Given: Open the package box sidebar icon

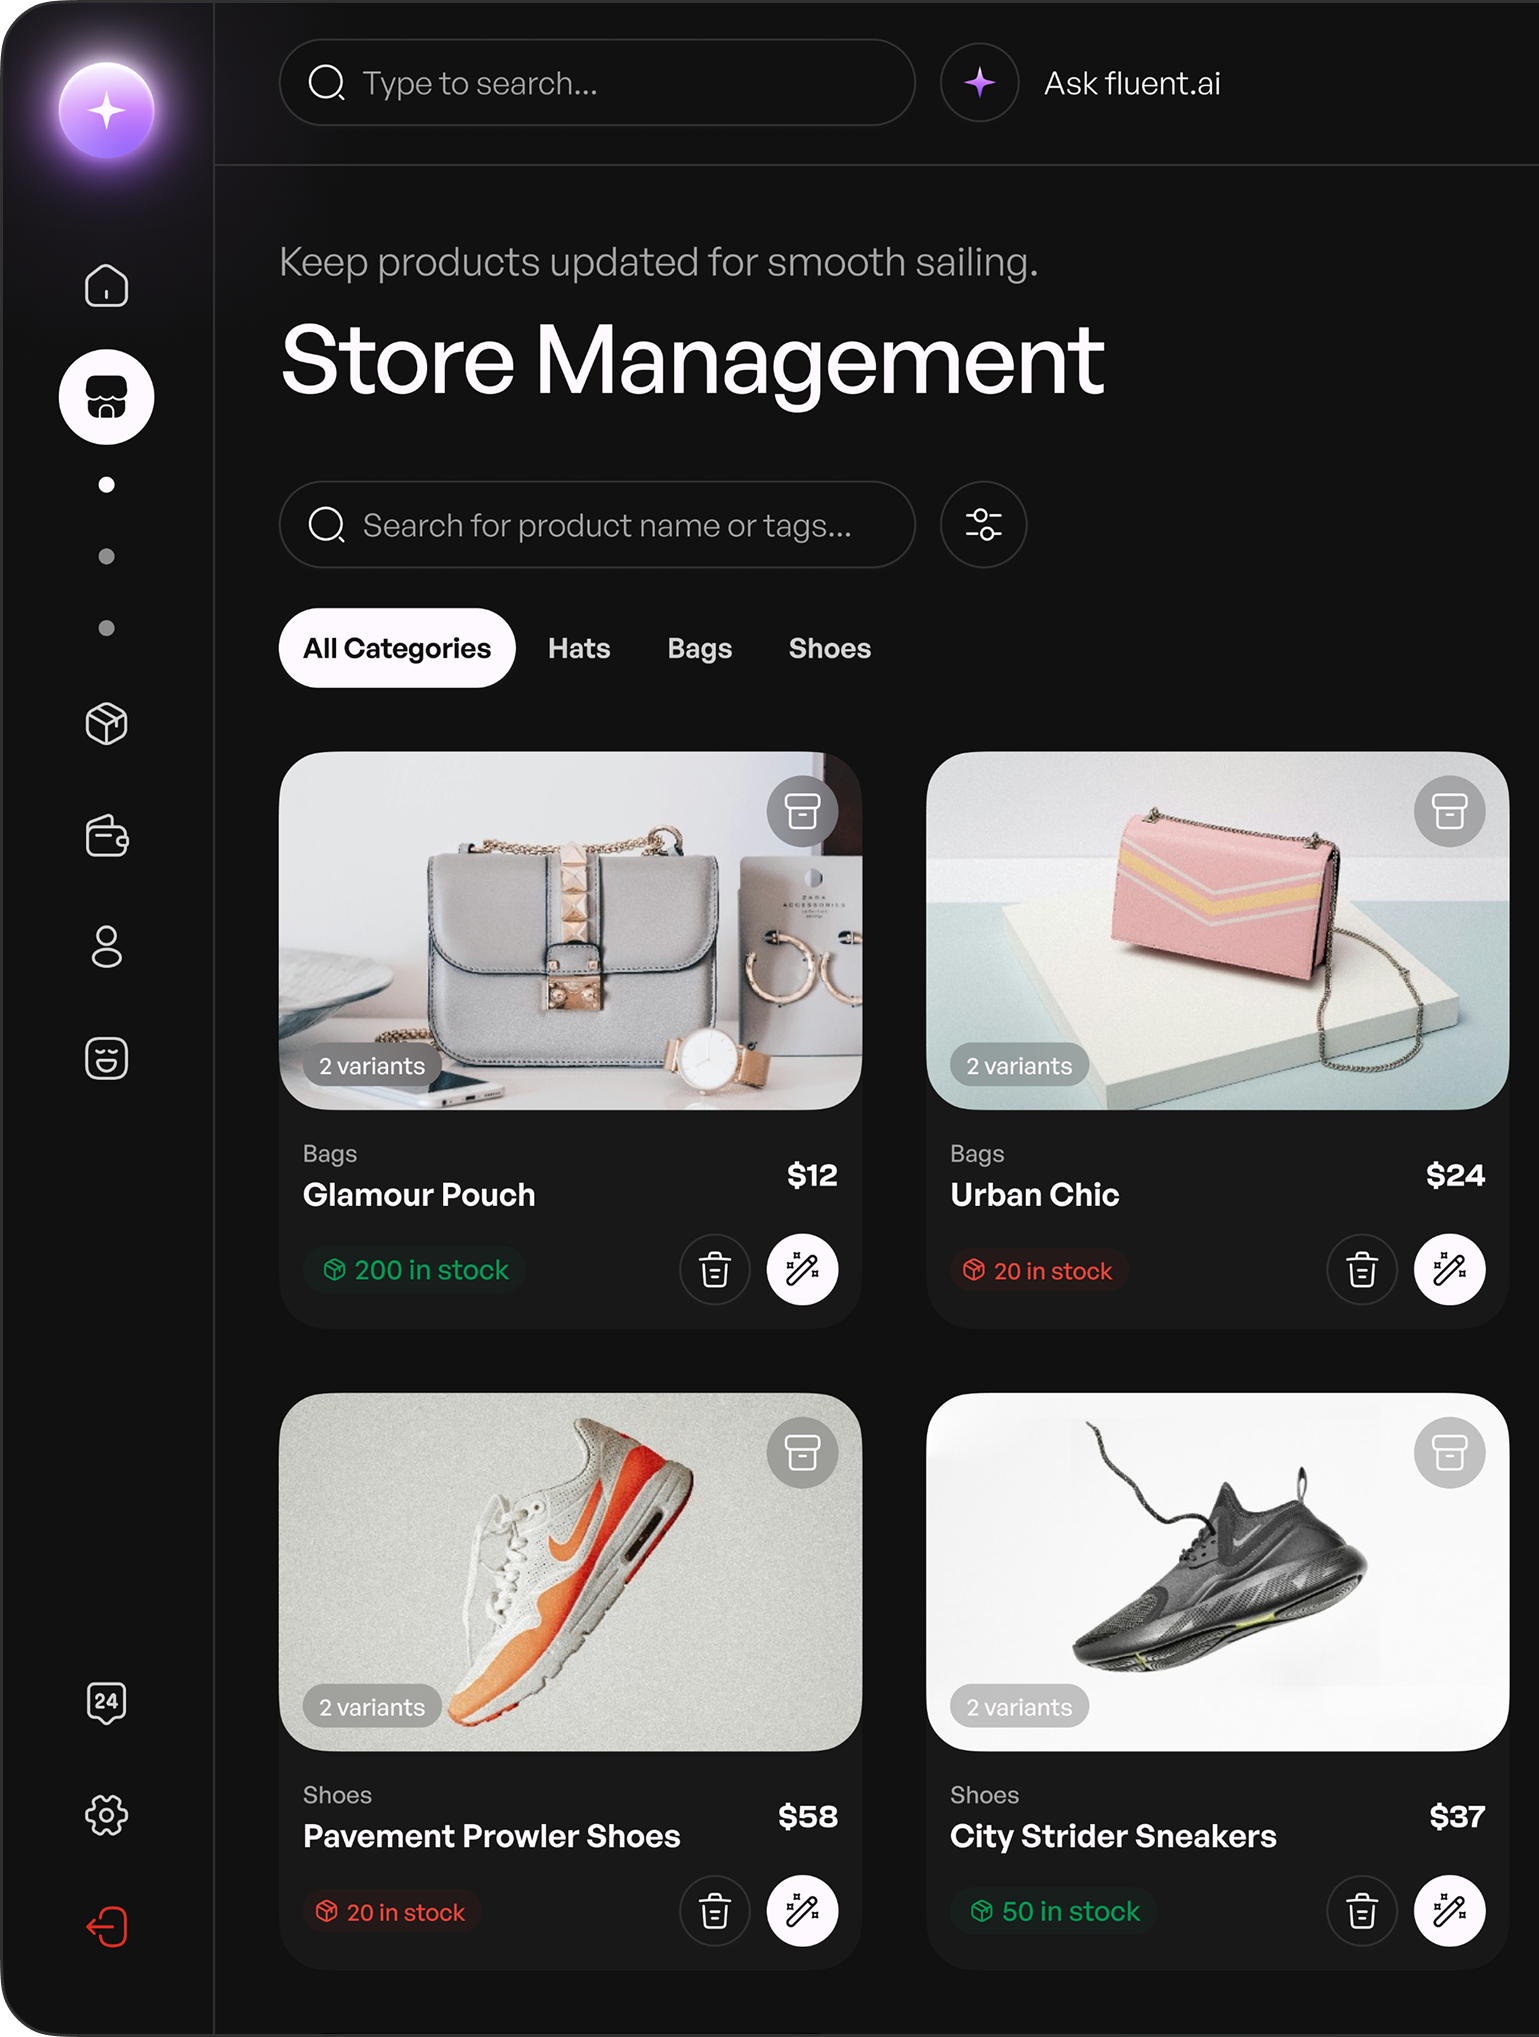Looking at the screenshot, I should tap(106, 724).
